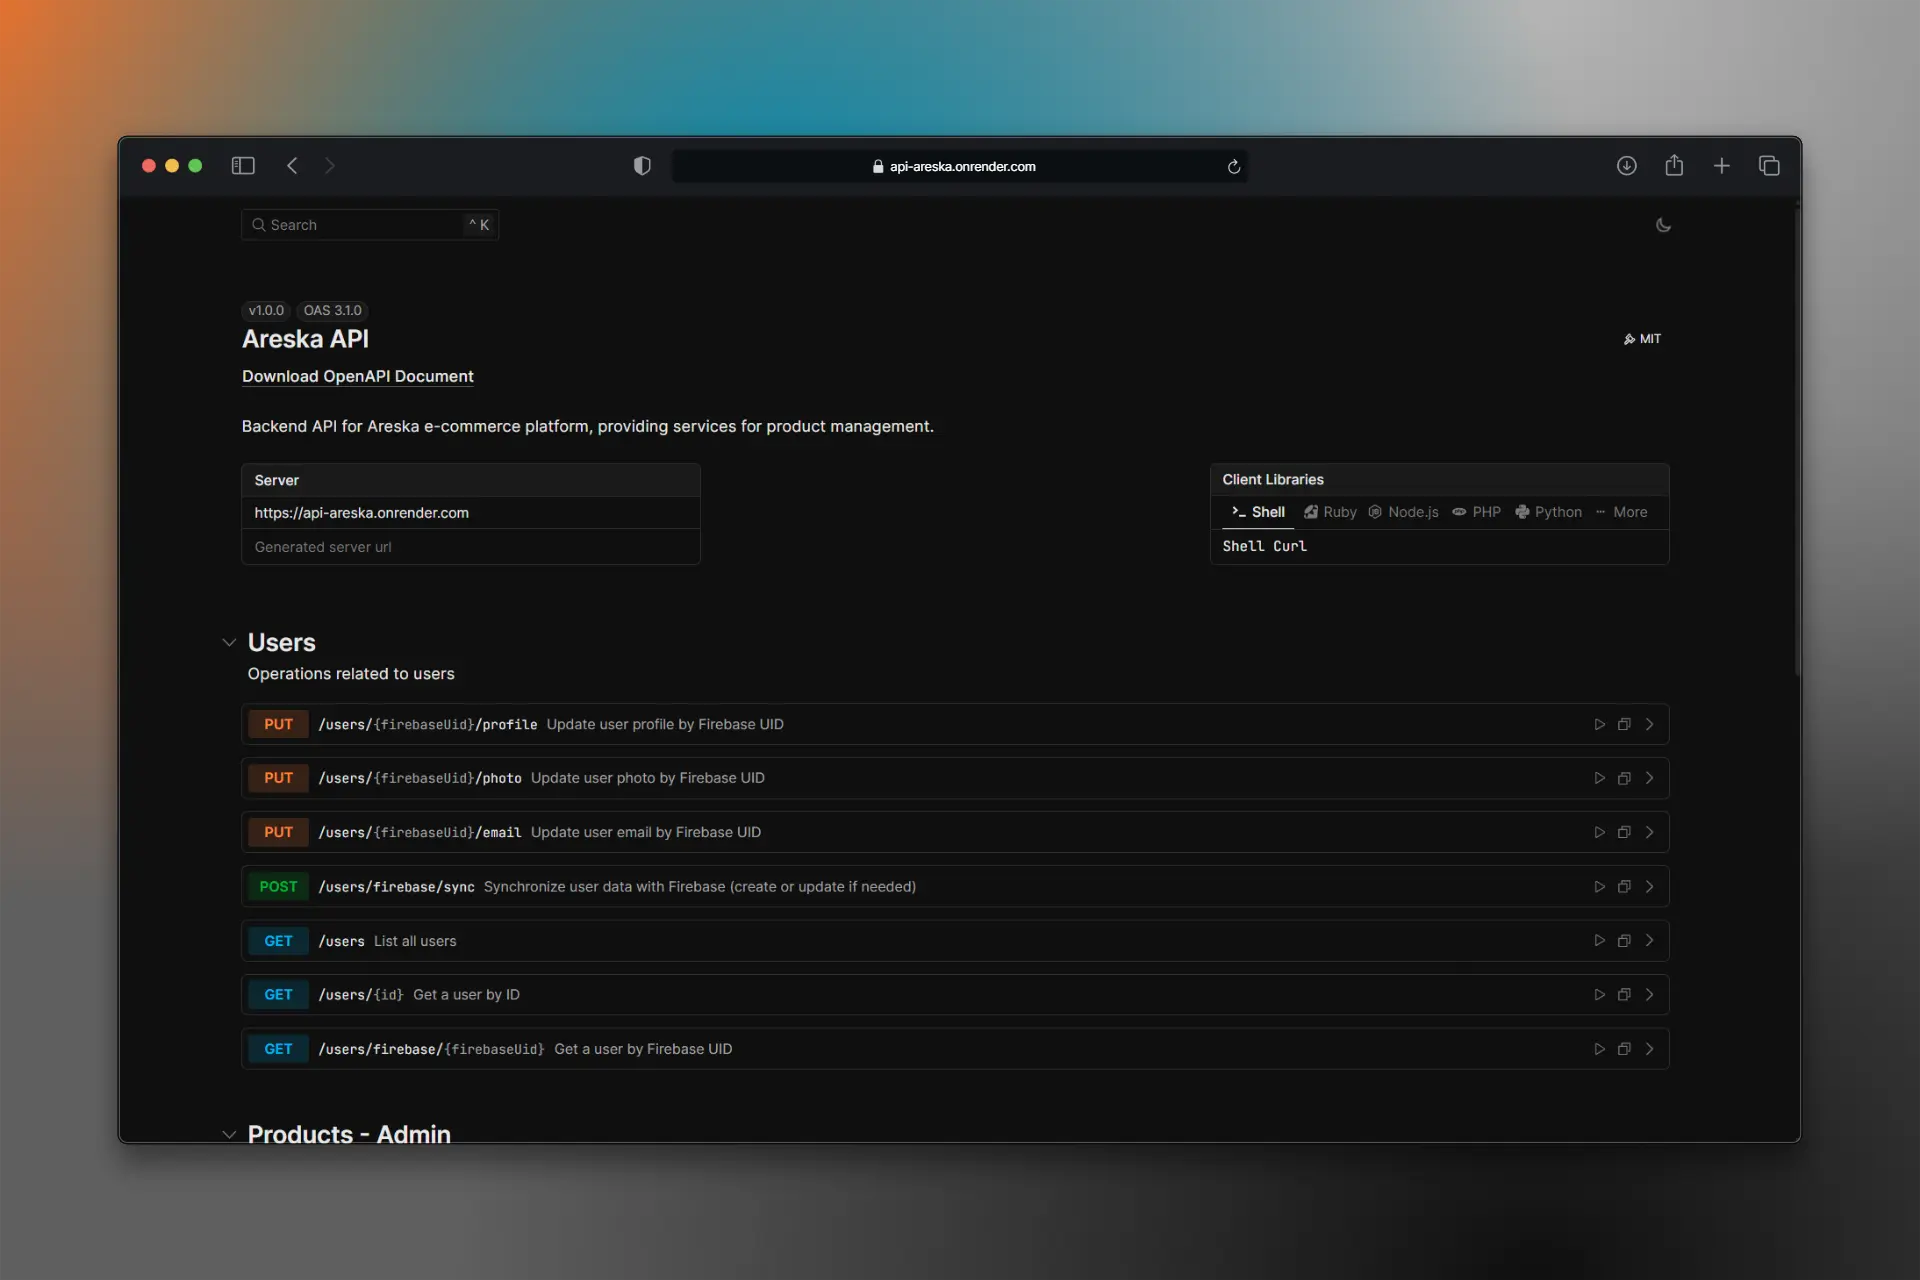Click the Download OpenAPI Document link
Image resolution: width=1920 pixels, height=1280 pixels.
pos(357,377)
